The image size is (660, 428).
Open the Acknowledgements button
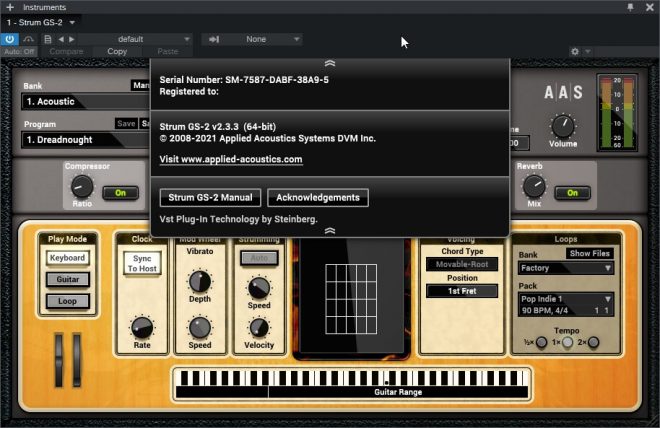point(318,197)
